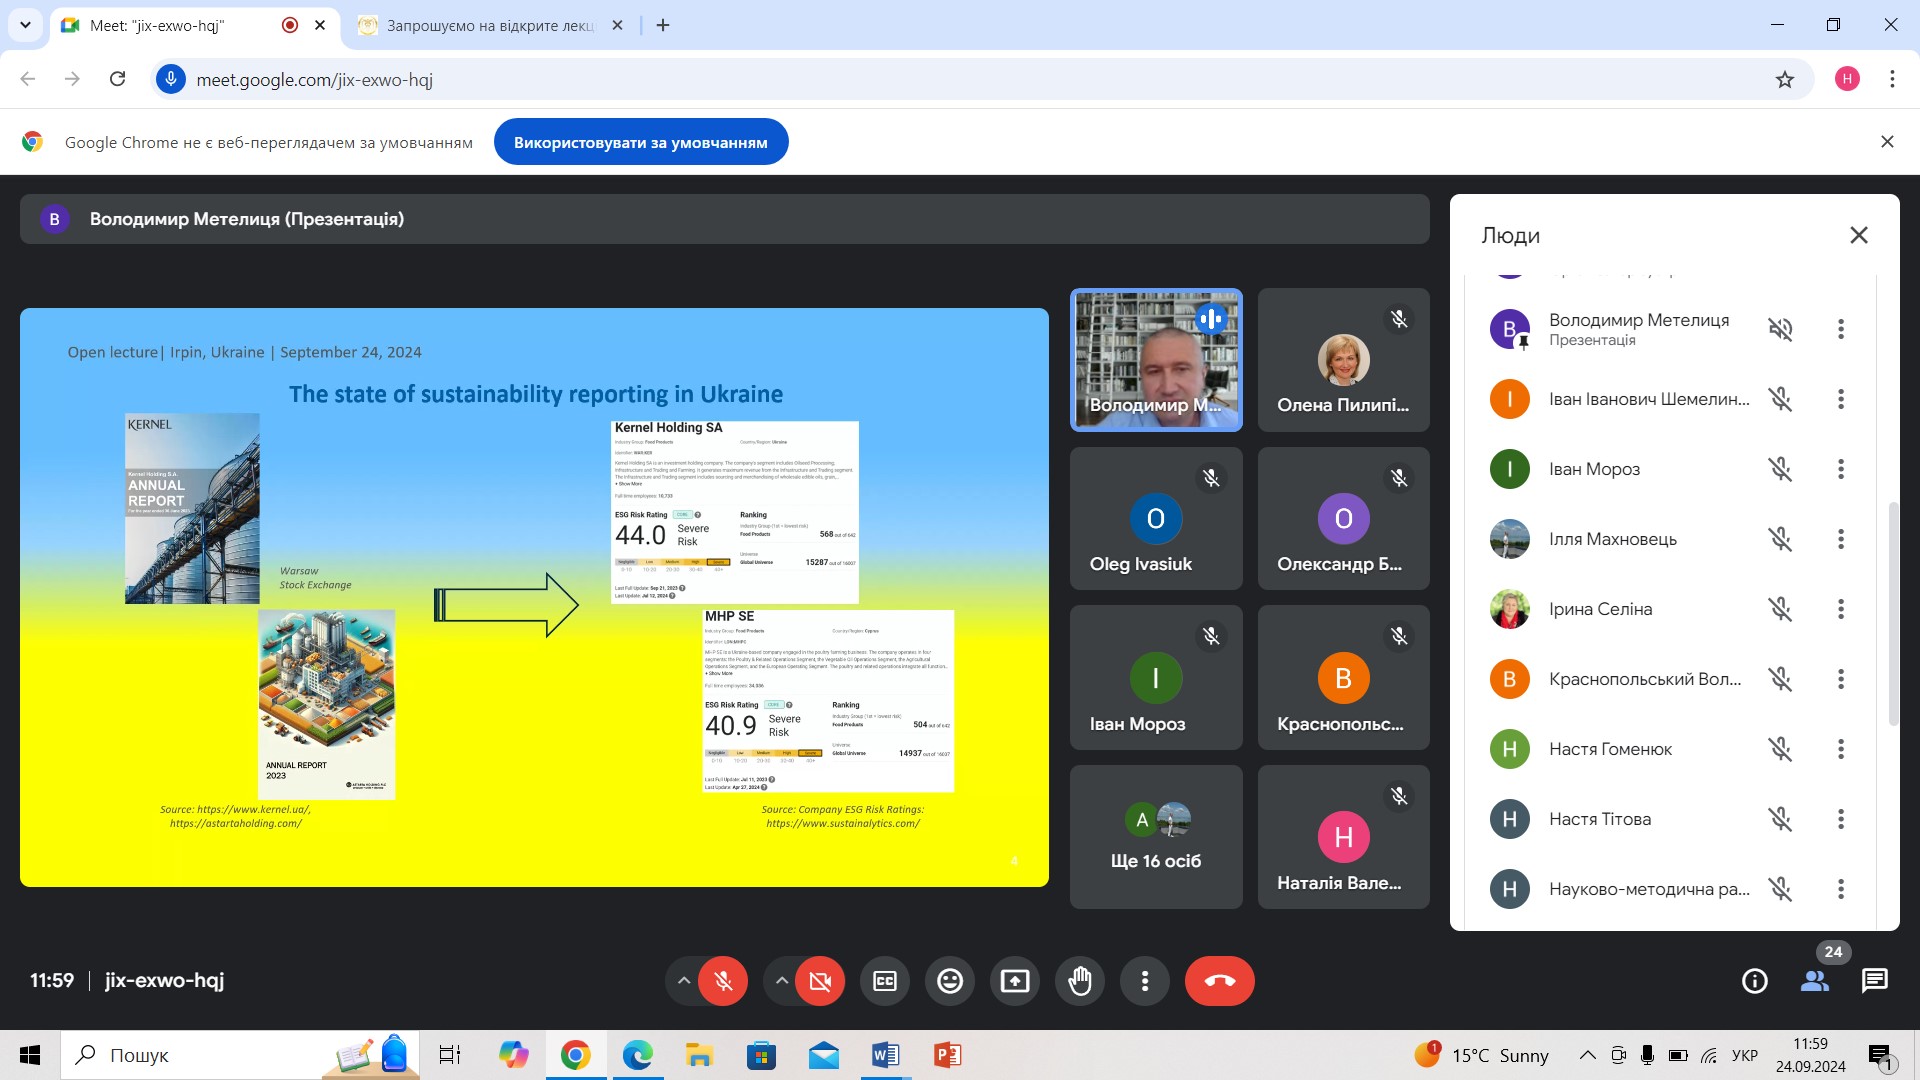1920x1080 pixels.
Task: Toggle microphone mute button in call controls
Action: click(723, 981)
